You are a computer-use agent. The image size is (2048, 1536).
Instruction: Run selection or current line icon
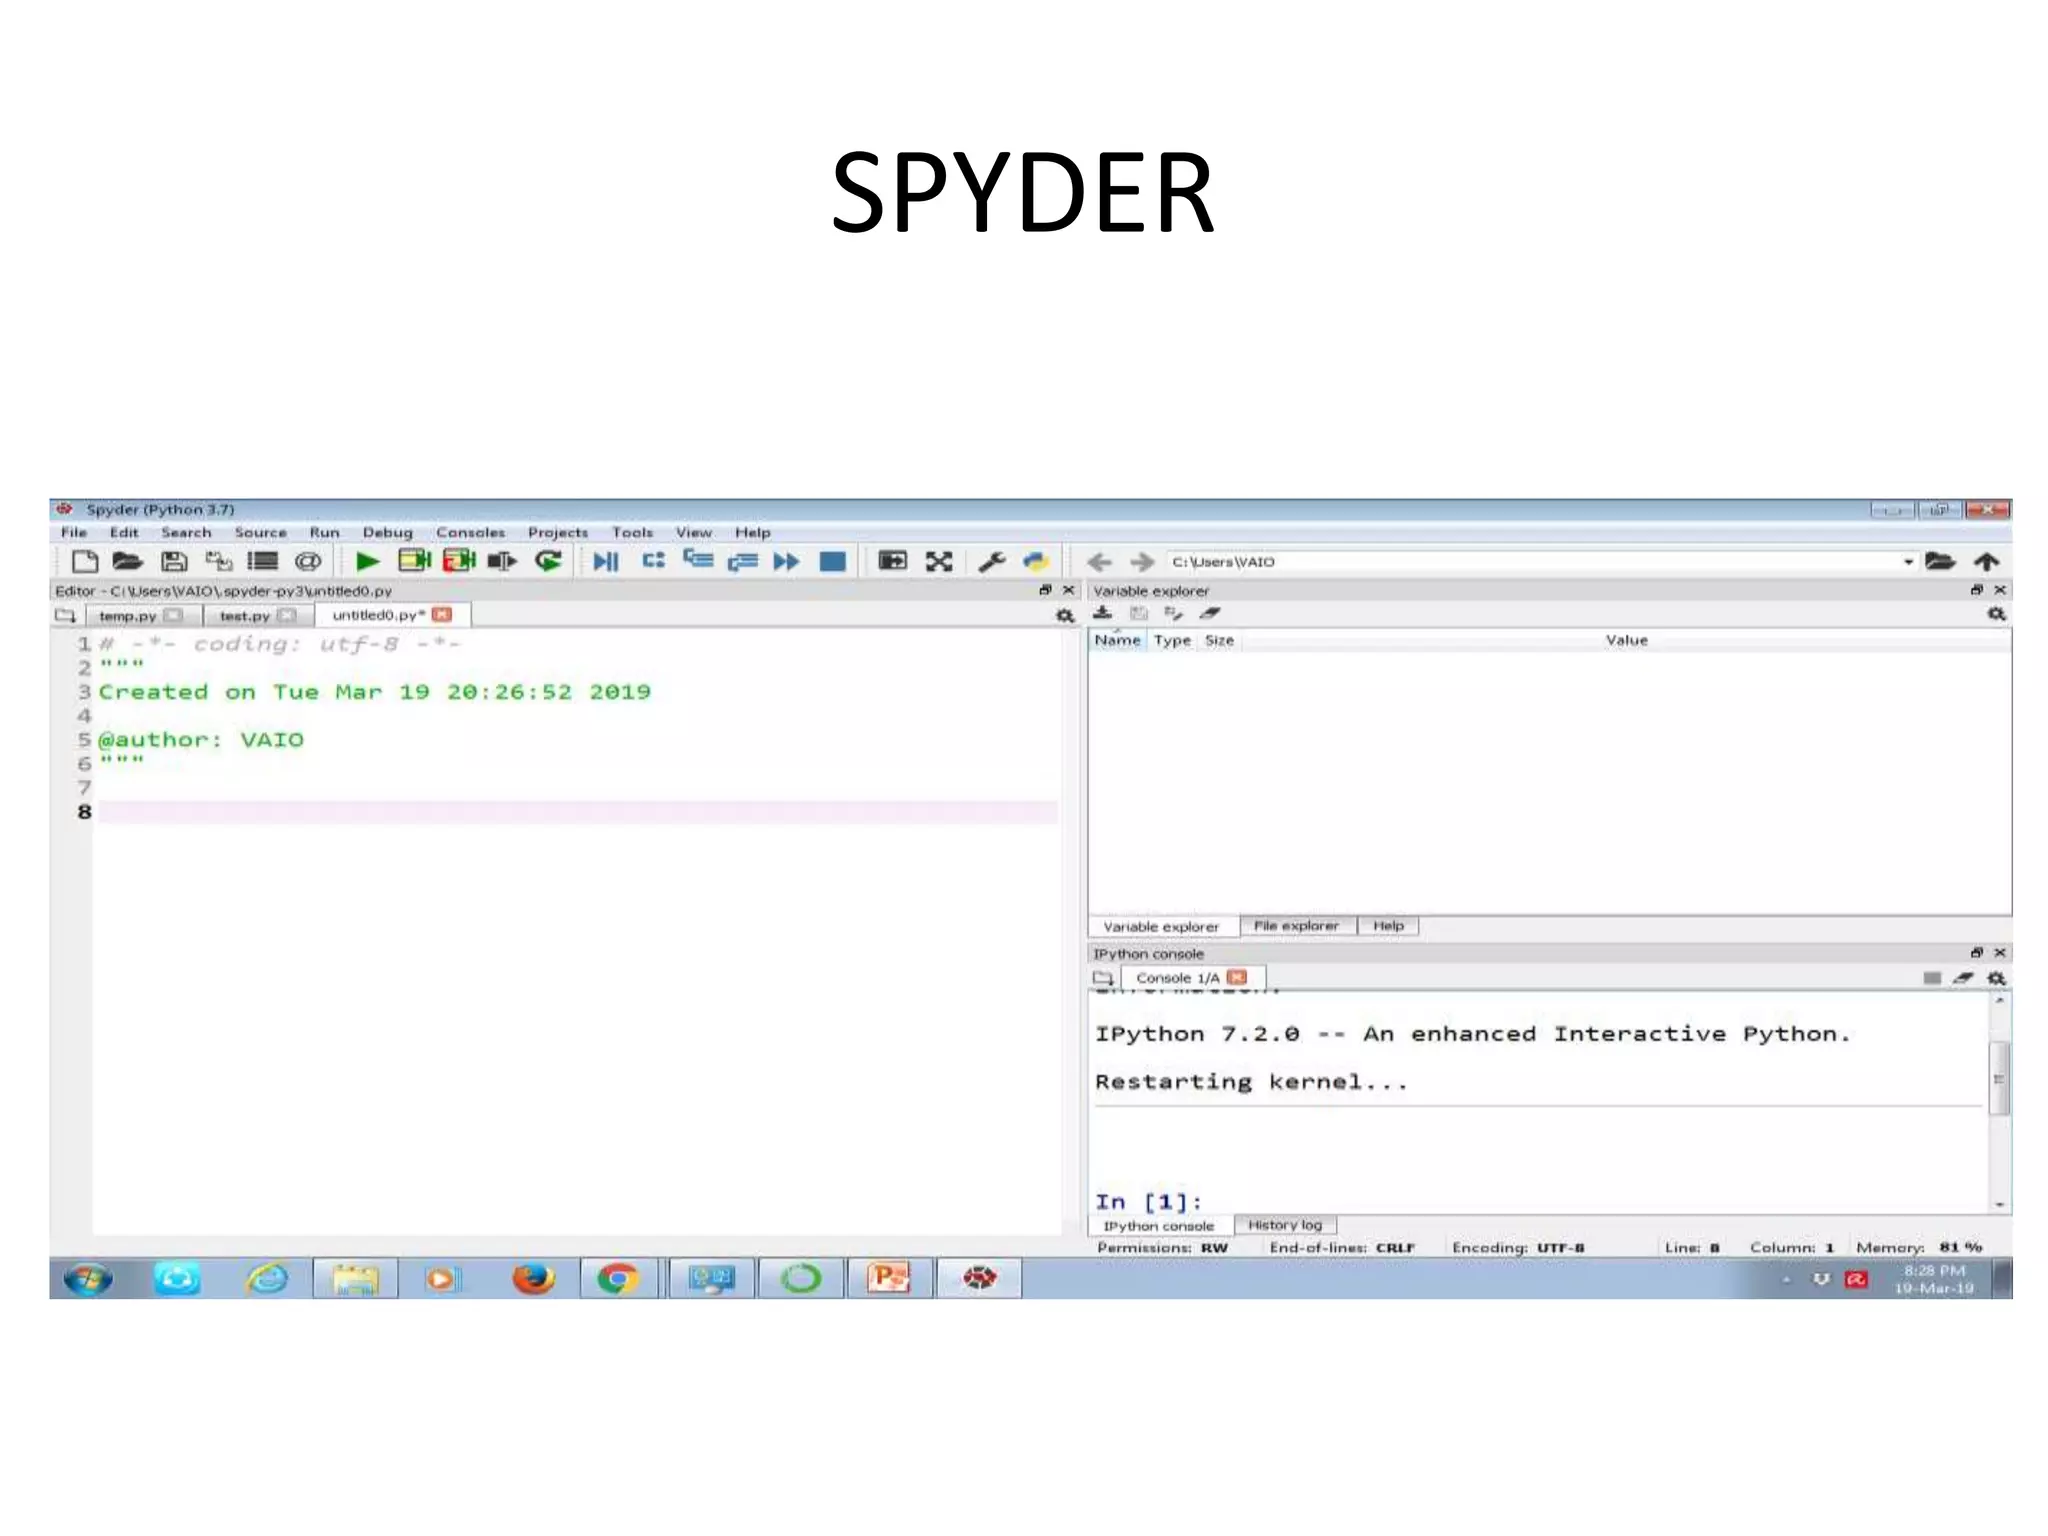(x=502, y=561)
